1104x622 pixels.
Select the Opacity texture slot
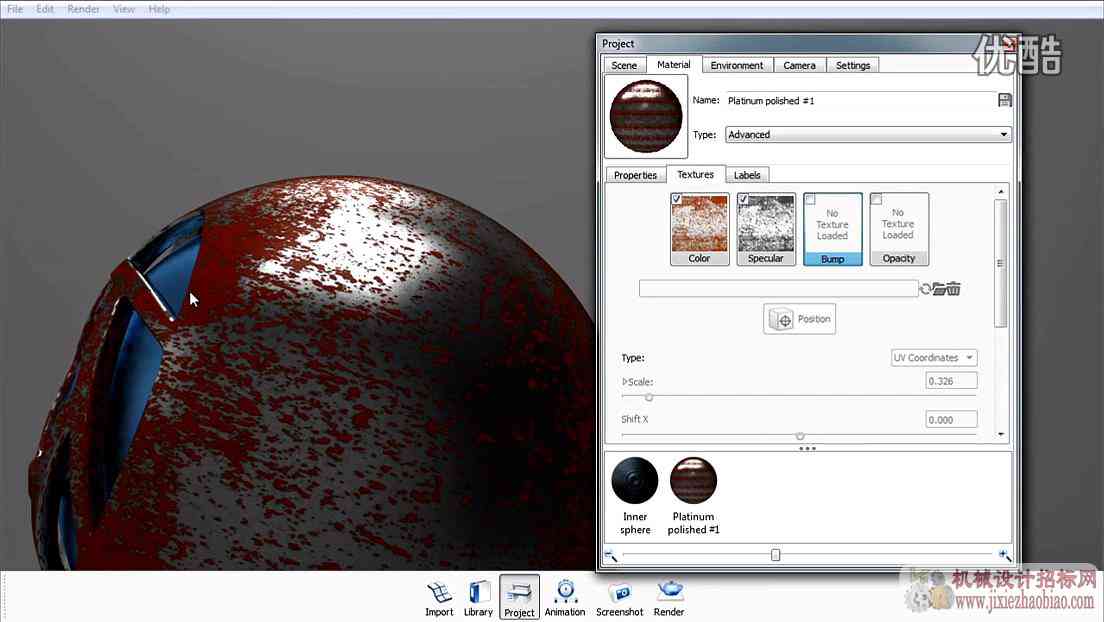point(898,229)
